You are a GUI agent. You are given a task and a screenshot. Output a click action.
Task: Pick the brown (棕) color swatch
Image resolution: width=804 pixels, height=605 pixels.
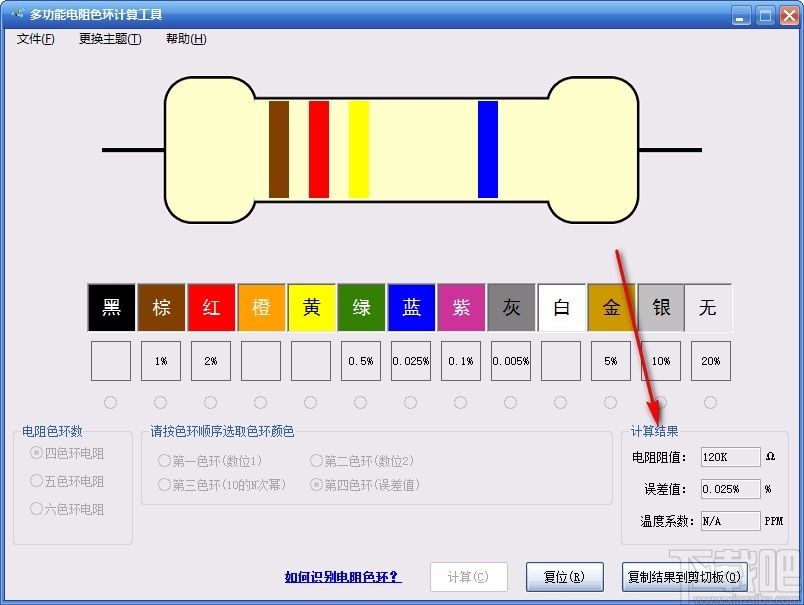(x=160, y=307)
